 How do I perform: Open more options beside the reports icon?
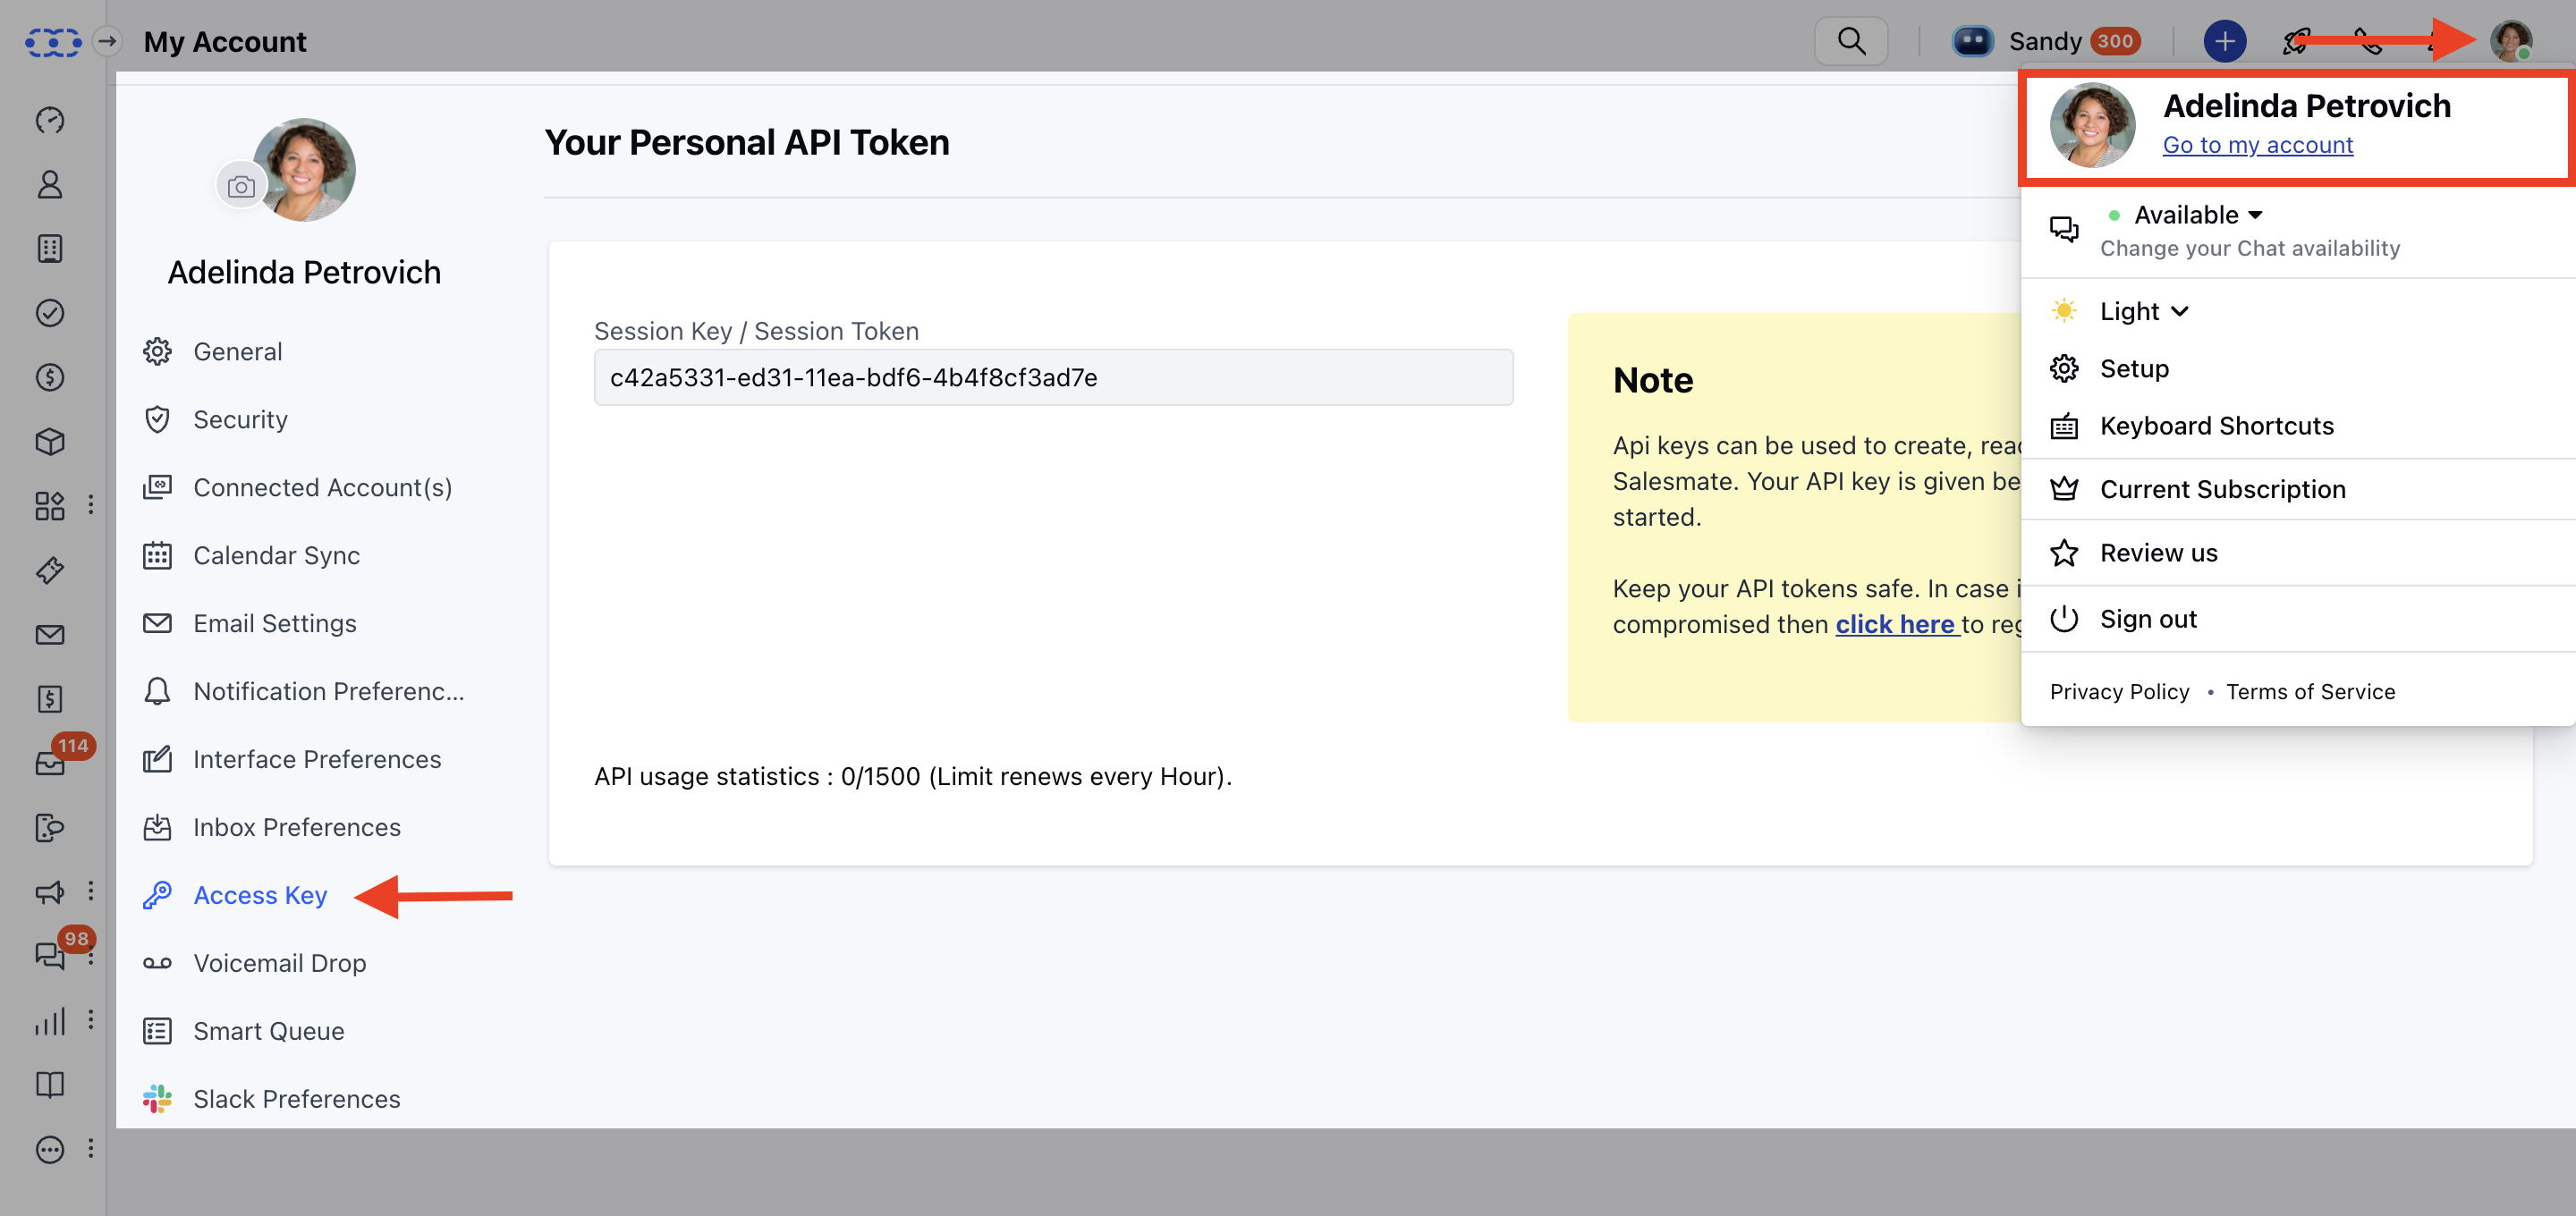click(x=91, y=1020)
